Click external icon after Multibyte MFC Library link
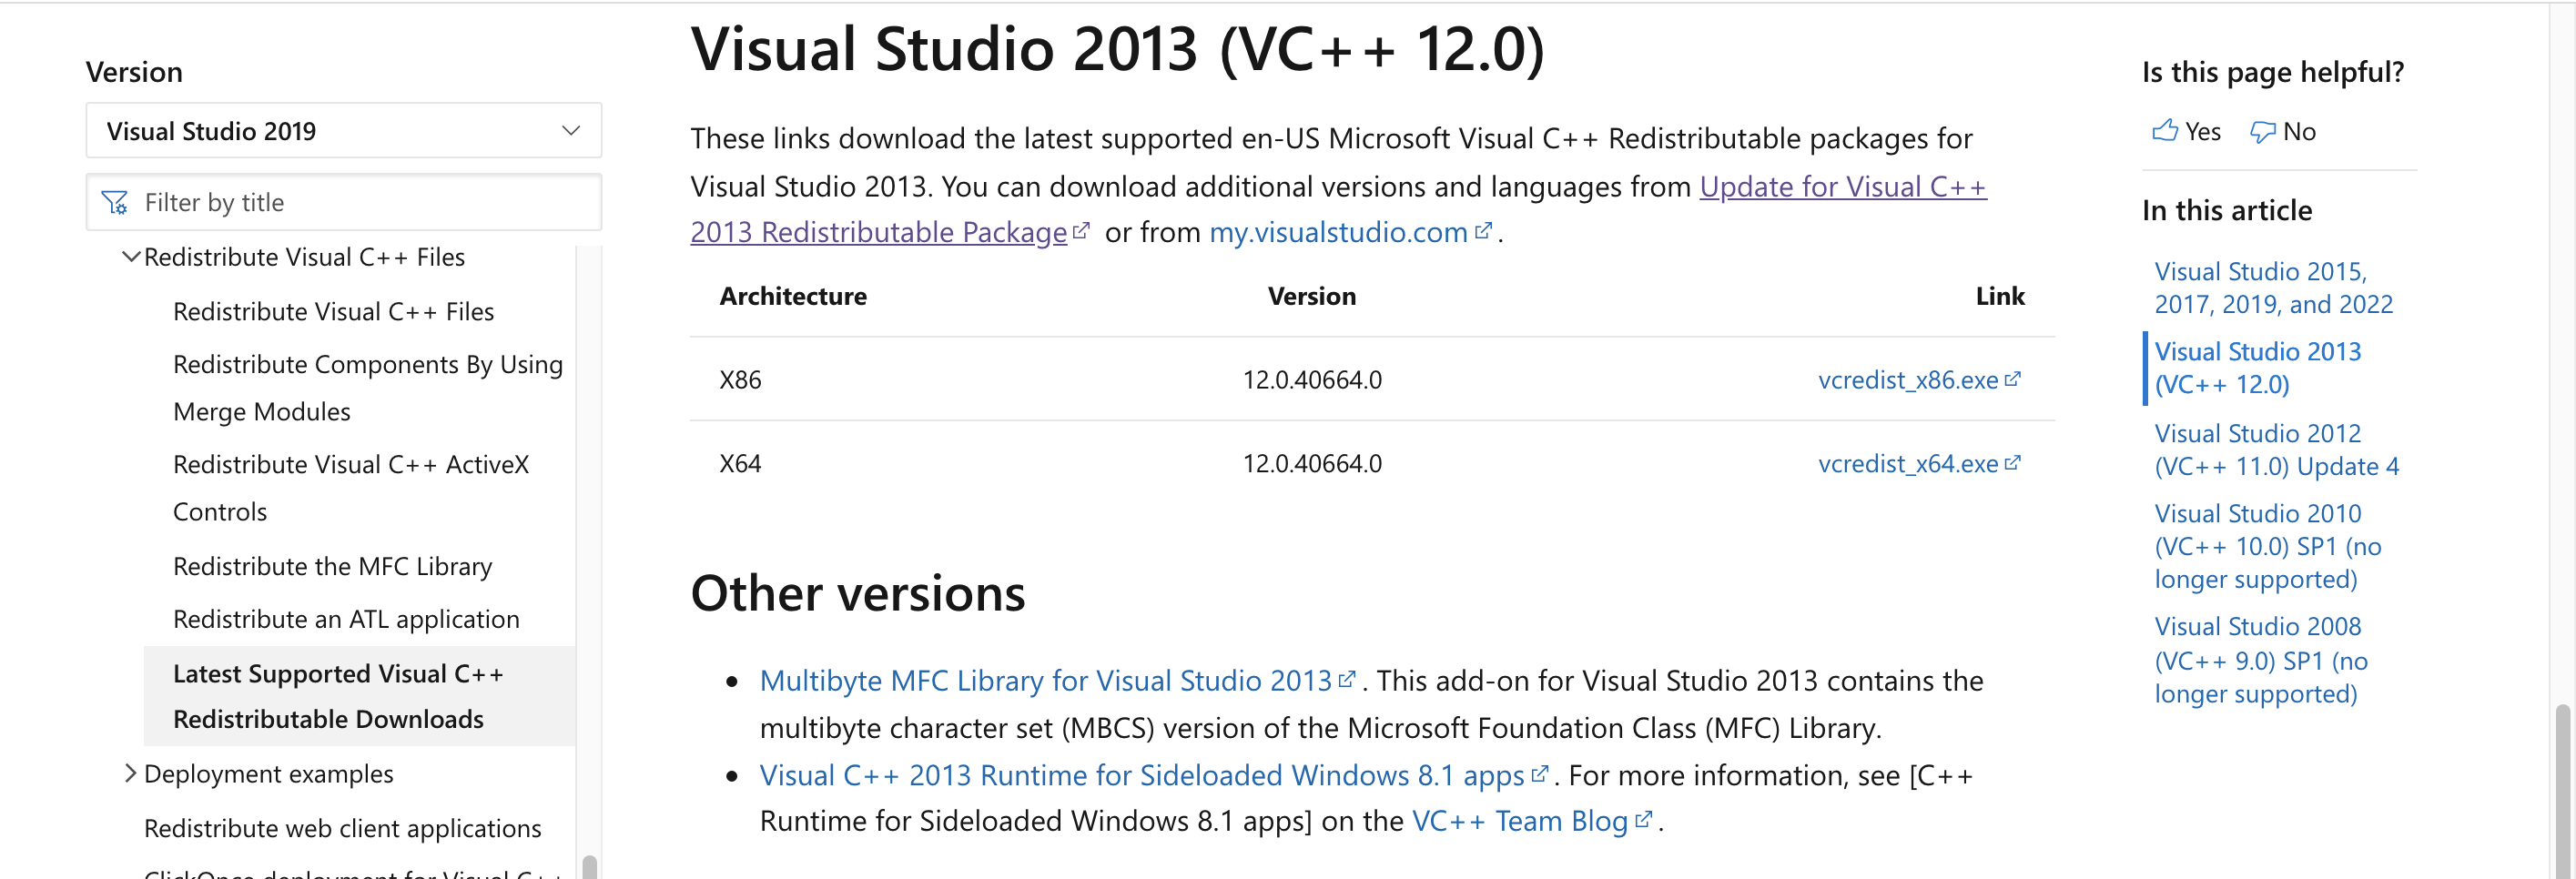 click(x=1347, y=679)
